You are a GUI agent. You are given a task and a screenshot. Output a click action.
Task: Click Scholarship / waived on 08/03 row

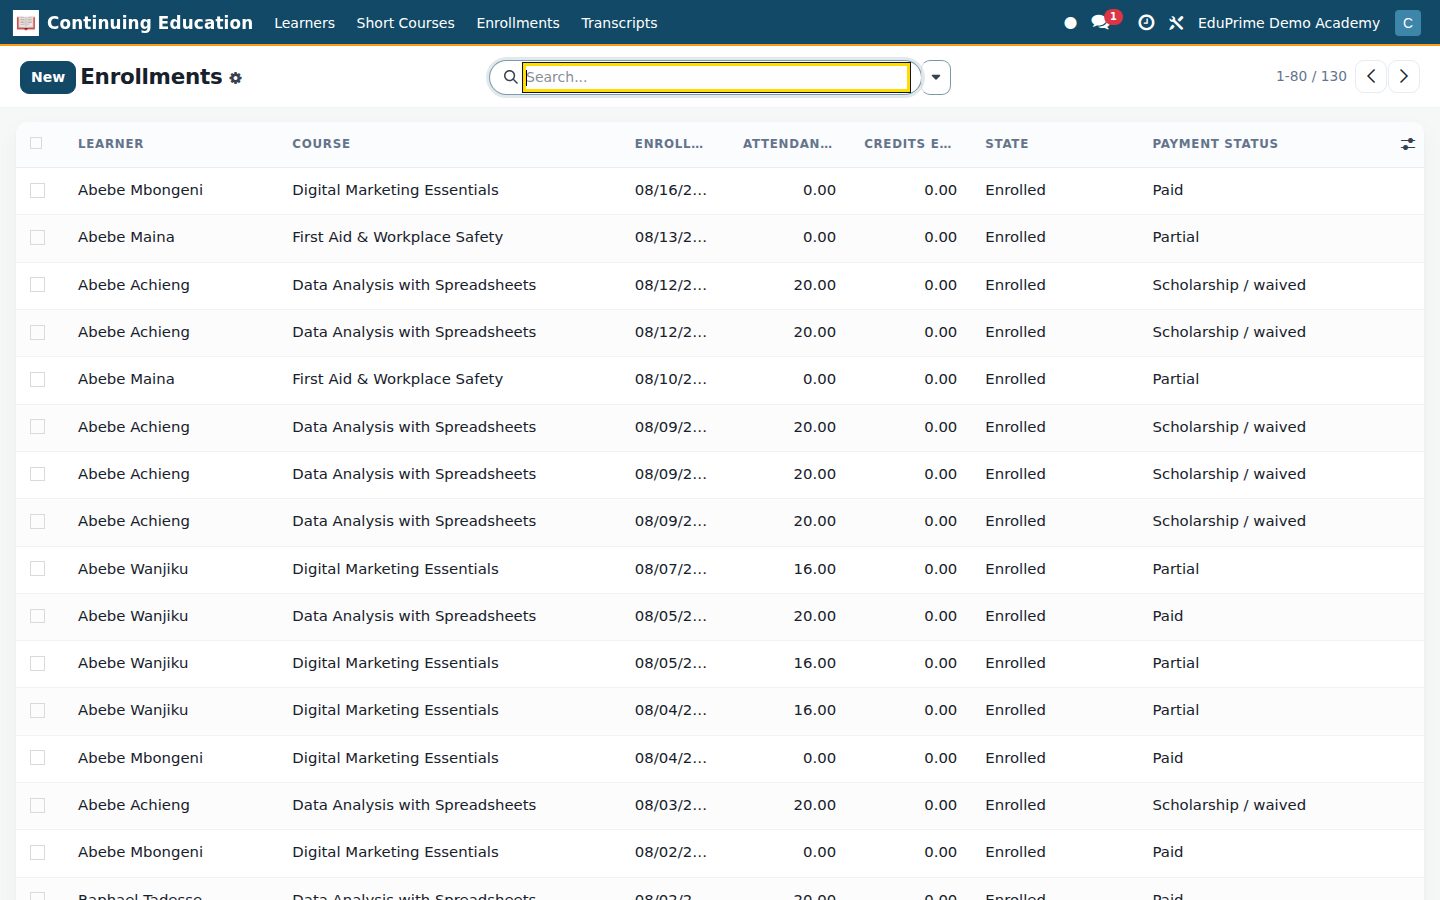(x=1229, y=805)
